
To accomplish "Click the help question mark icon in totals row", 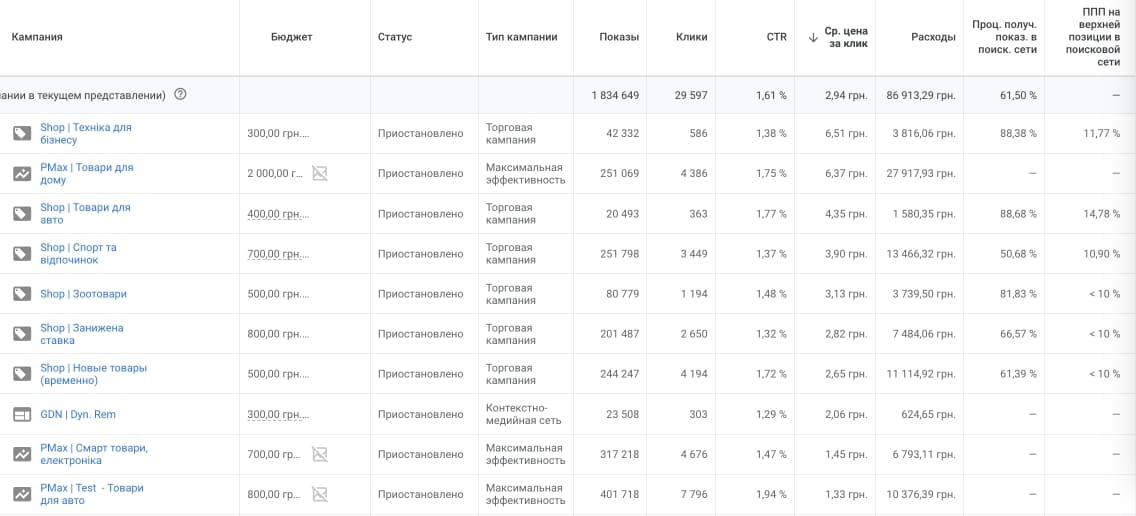I will point(180,95).
